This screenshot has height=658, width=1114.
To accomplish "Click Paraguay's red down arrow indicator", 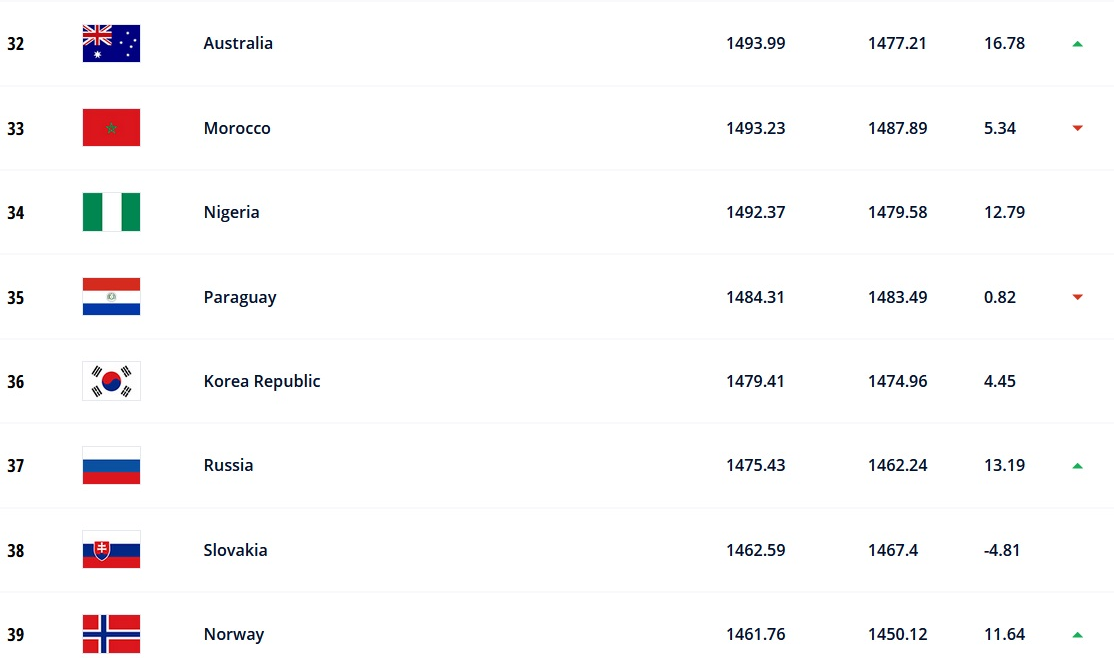I will [x=1077, y=297].
